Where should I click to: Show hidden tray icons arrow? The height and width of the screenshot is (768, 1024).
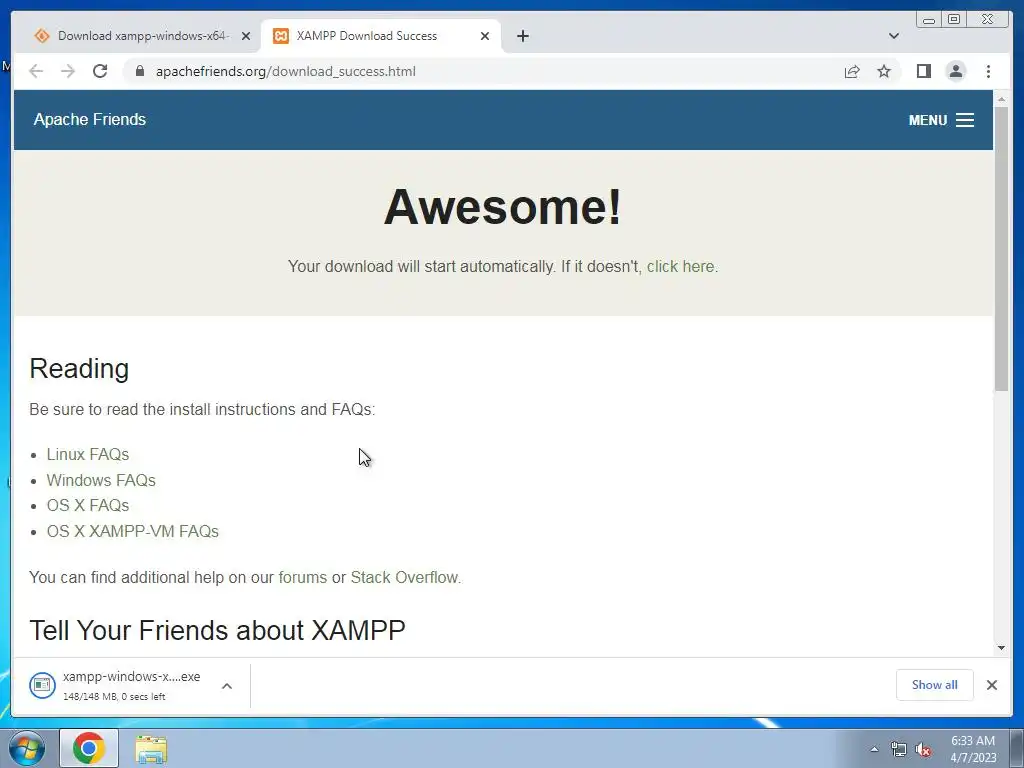coord(874,749)
